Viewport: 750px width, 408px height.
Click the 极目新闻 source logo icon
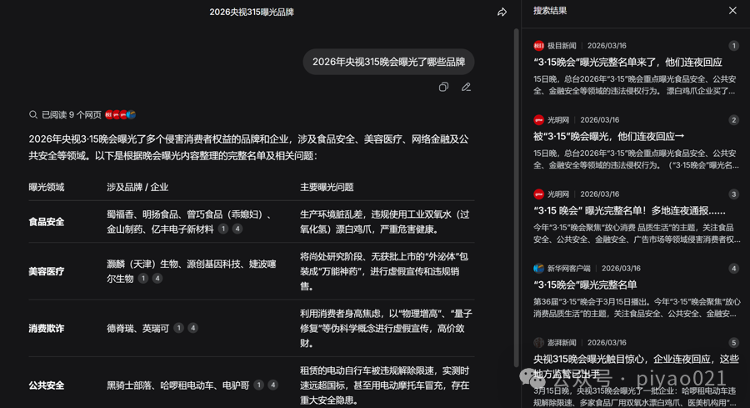pyautogui.click(x=539, y=45)
